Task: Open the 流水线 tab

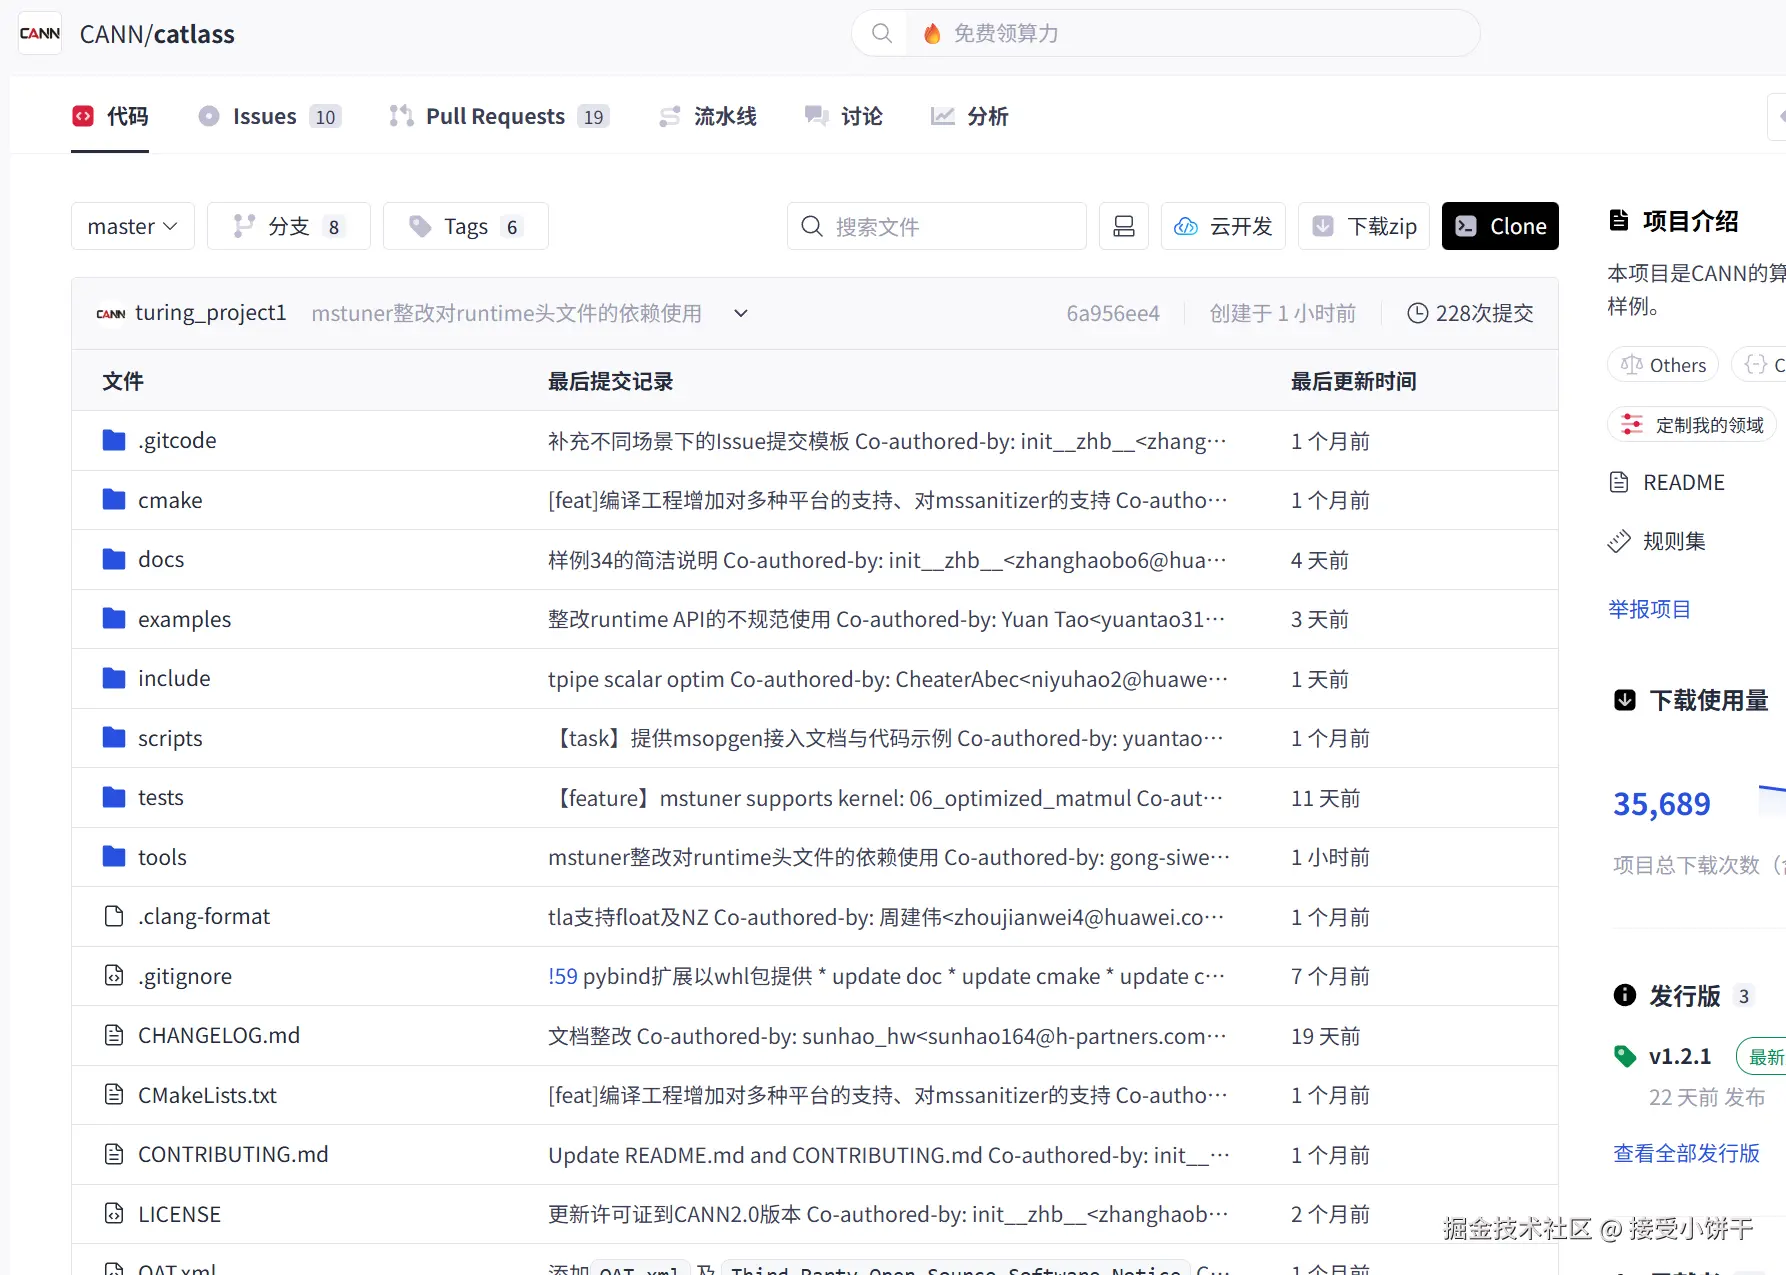Action: [x=707, y=116]
